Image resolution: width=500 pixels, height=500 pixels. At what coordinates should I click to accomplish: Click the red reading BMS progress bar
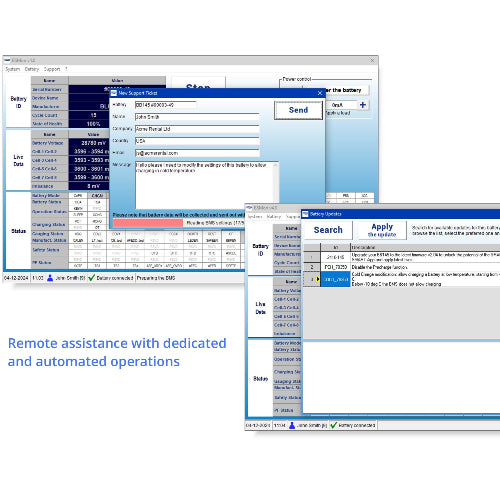pos(148,223)
